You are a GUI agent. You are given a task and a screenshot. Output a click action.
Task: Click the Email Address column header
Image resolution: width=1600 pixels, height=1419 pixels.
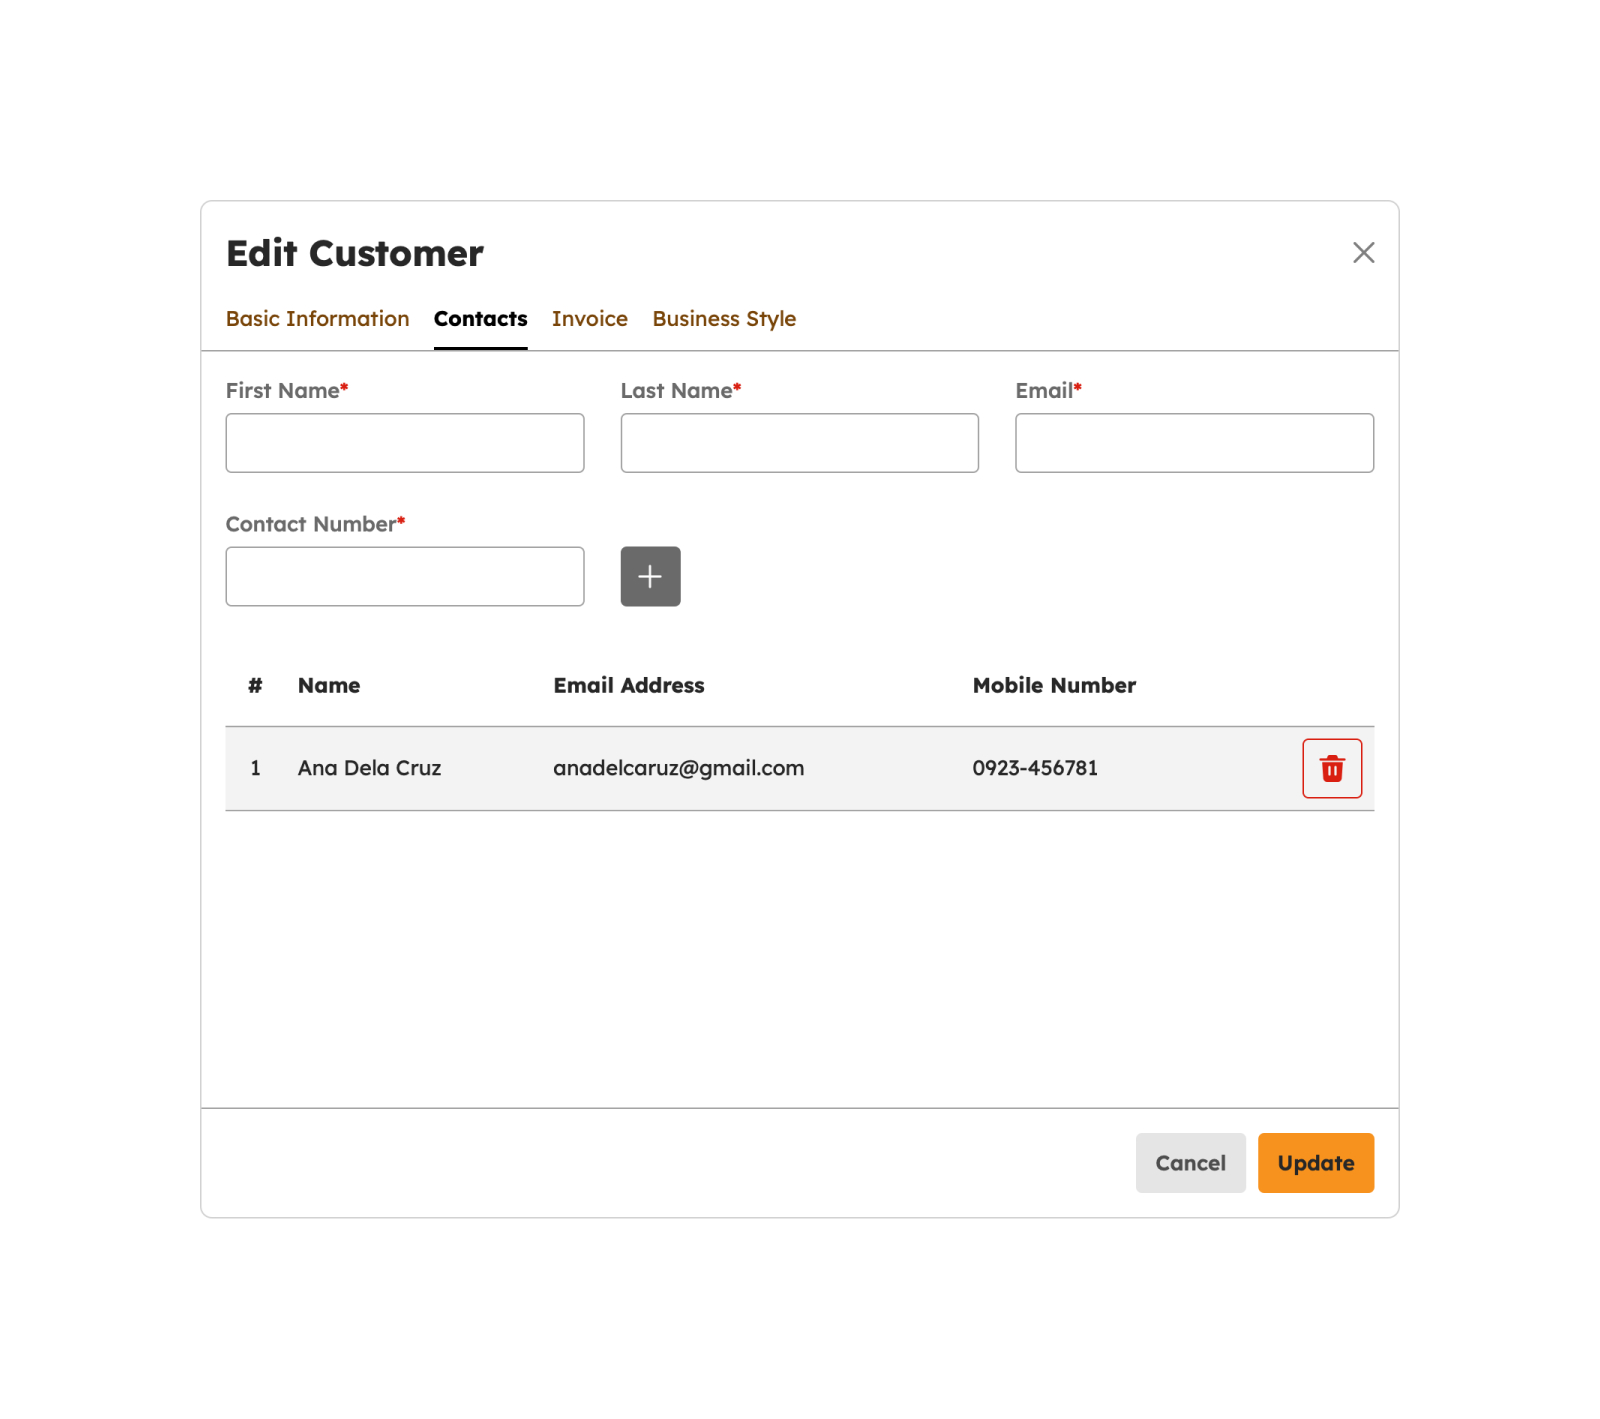pyautogui.click(x=629, y=685)
